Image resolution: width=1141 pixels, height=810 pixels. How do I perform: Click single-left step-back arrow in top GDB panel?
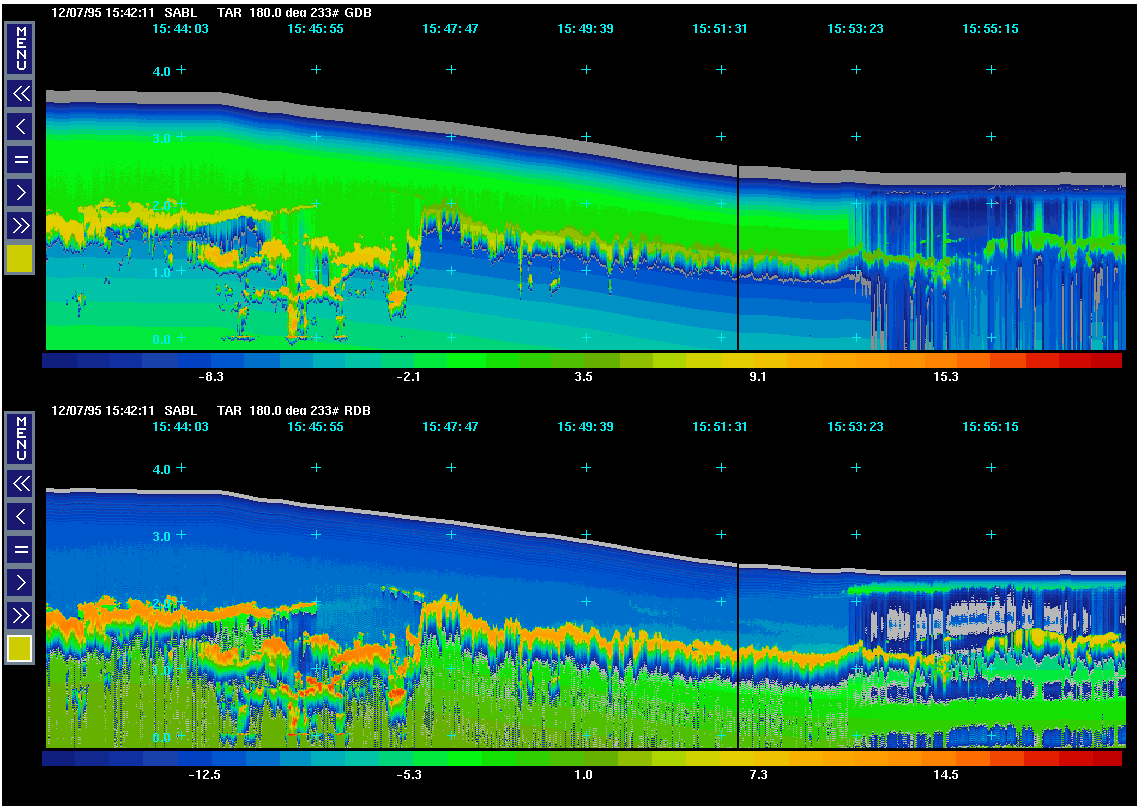(20, 126)
